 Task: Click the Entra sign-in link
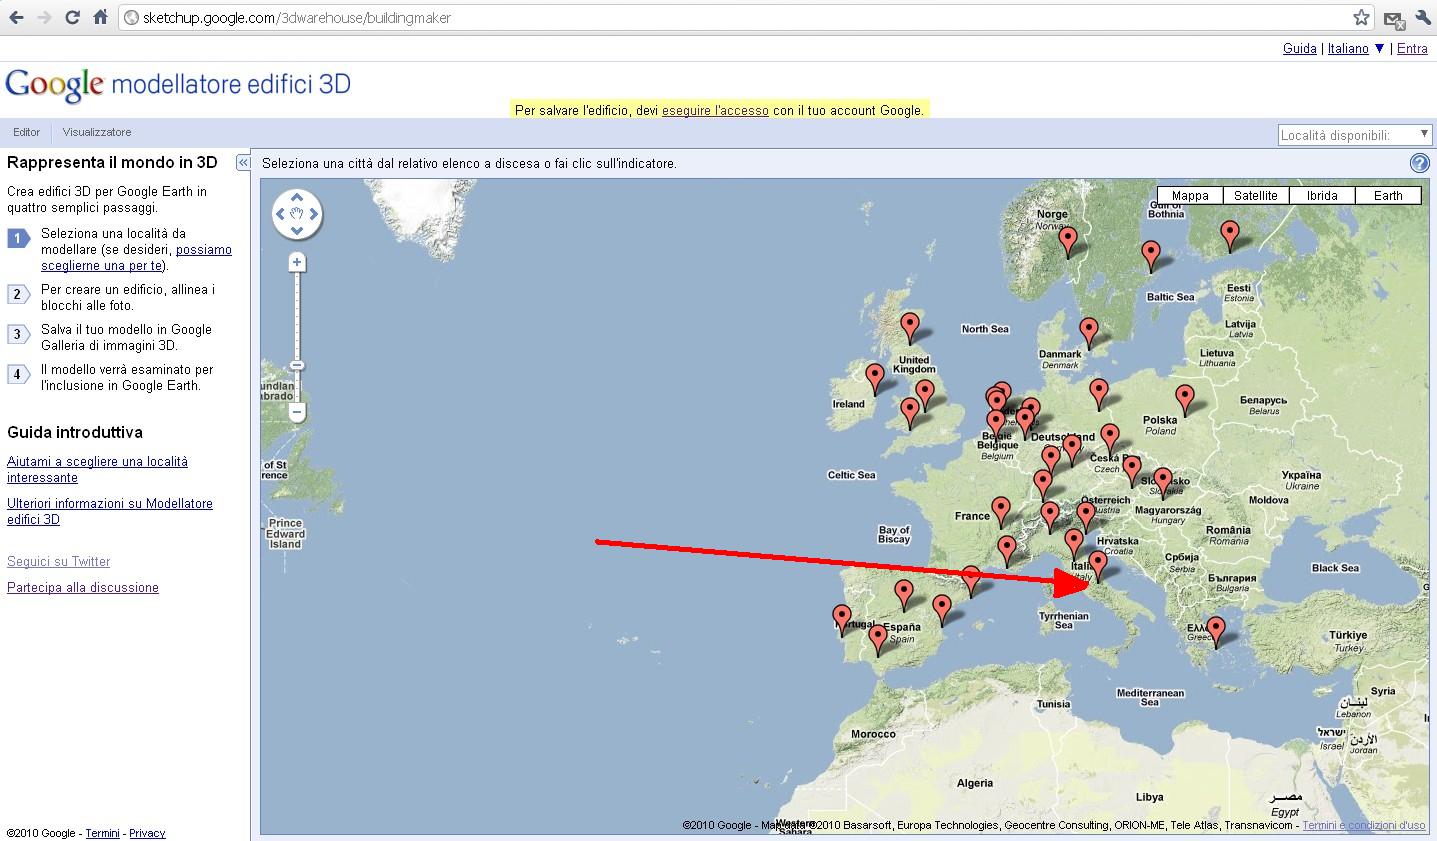pos(1412,48)
